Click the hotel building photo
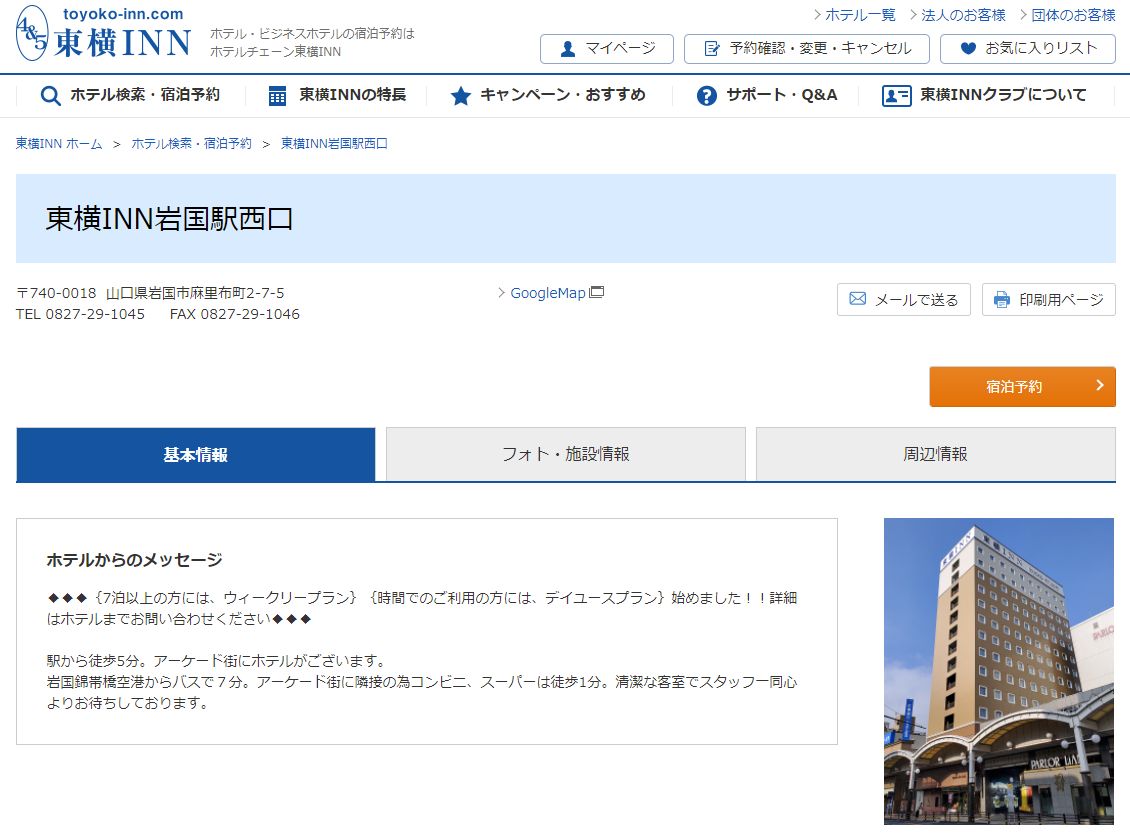The image size is (1130, 840). click(x=998, y=670)
